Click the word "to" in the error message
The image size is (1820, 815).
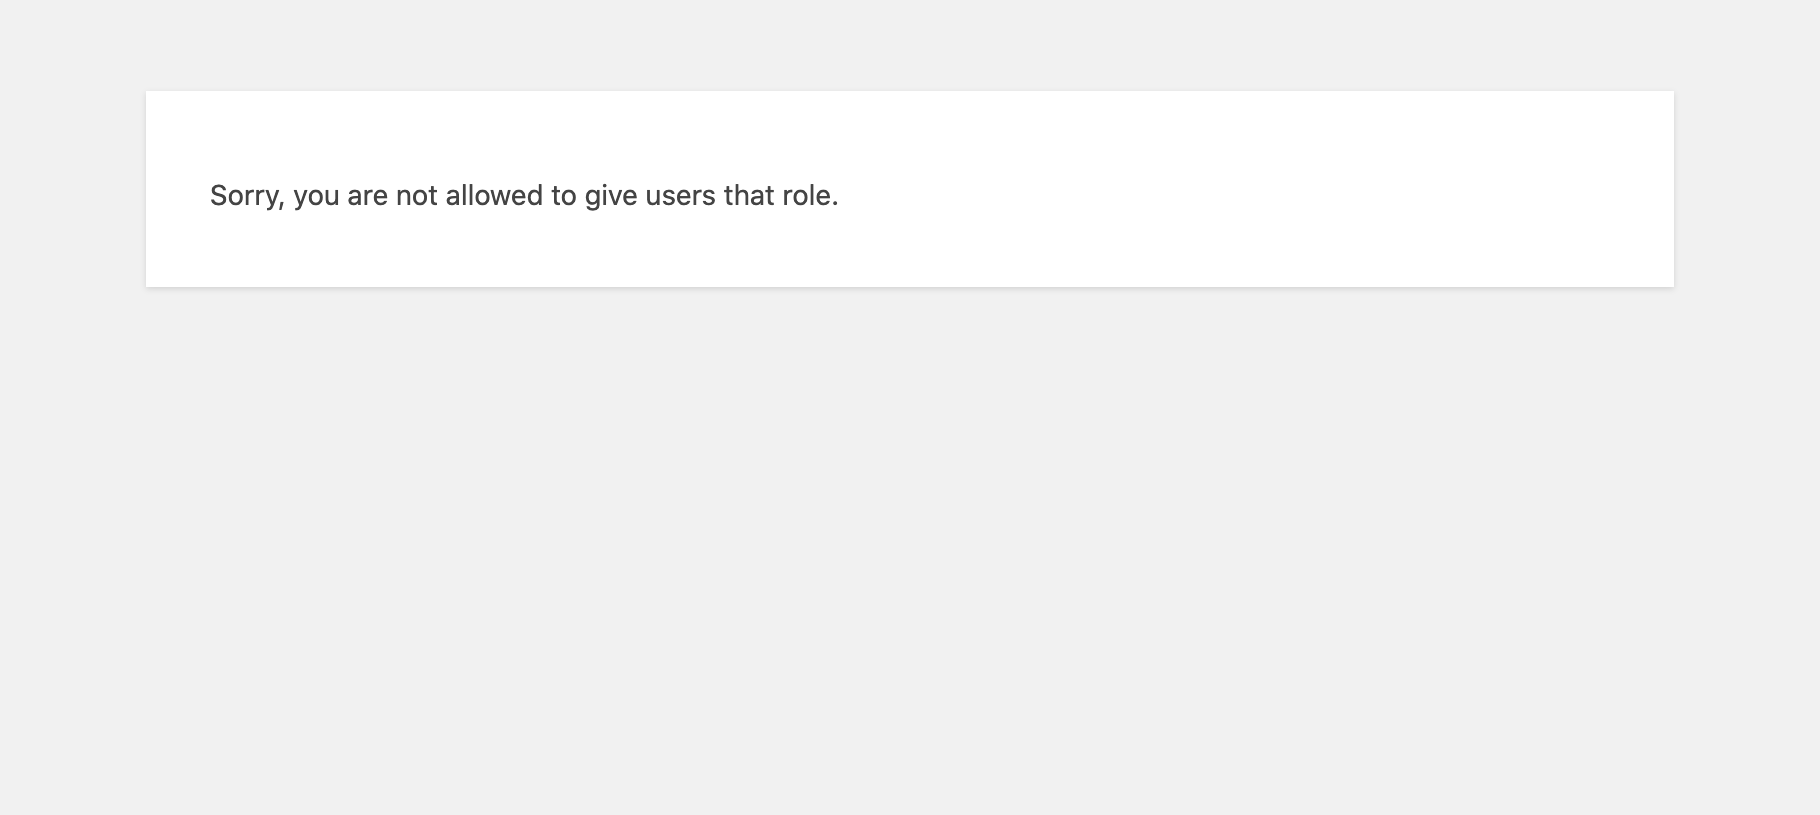pos(564,196)
